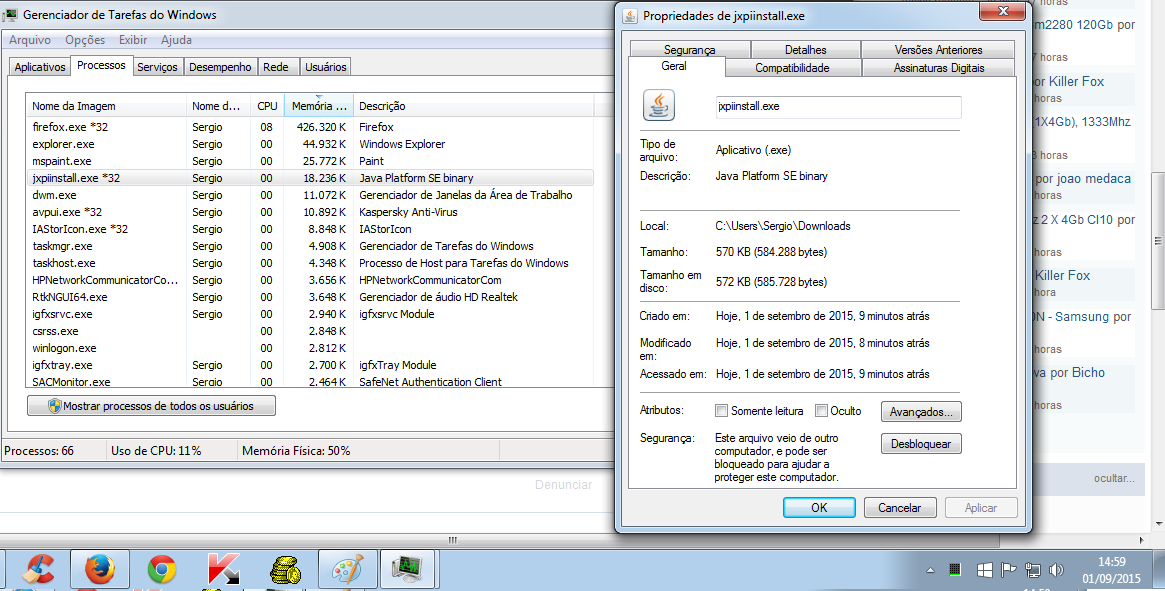This screenshot has width=1165, height=591.
Task: Click Mostrar processos de todos os usuários
Action: click(152, 406)
